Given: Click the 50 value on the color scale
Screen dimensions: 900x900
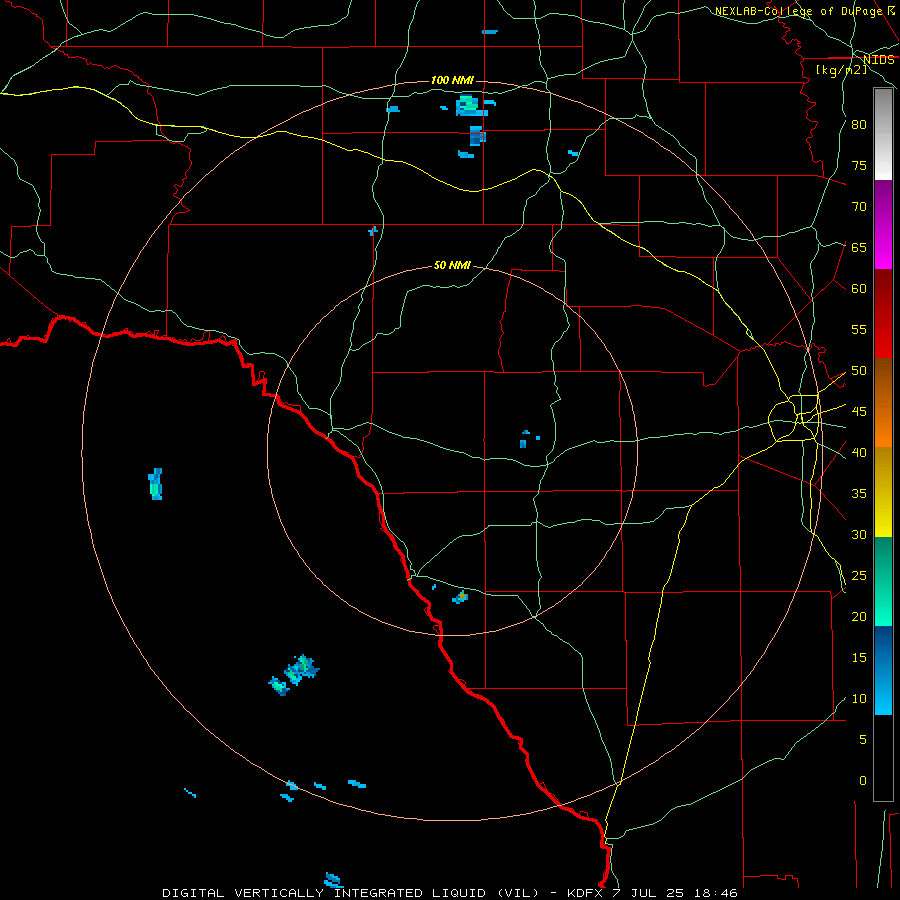Looking at the screenshot, I should [859, 371].
